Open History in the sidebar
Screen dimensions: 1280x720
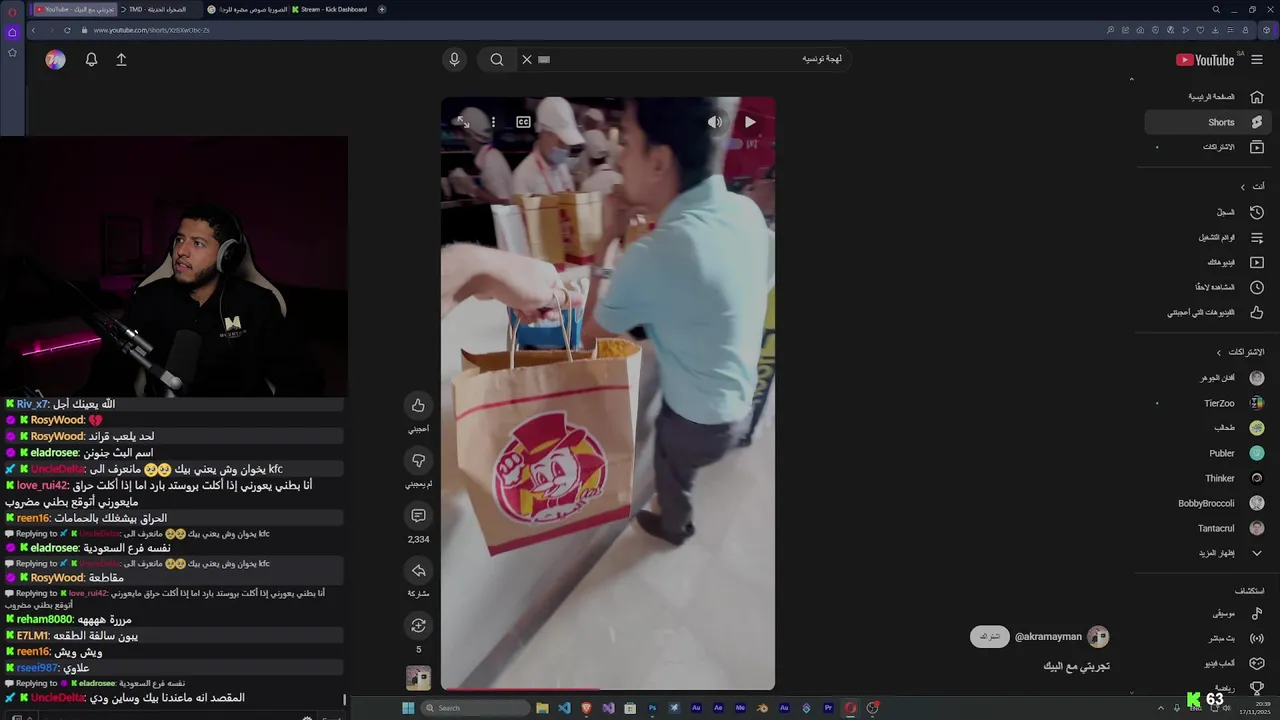(x=1207, y=212)
